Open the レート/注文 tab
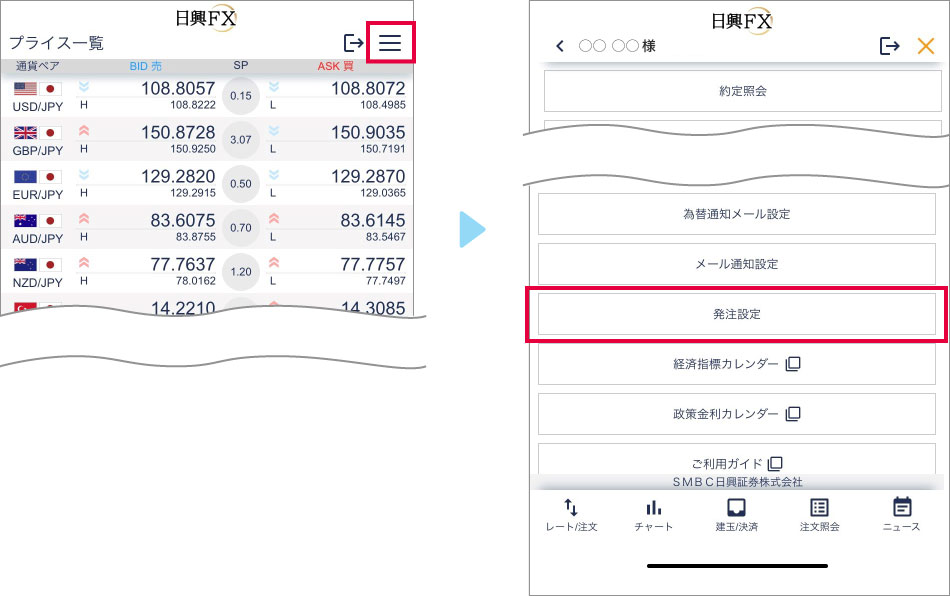The image size is (950, 596). point(571,515)
